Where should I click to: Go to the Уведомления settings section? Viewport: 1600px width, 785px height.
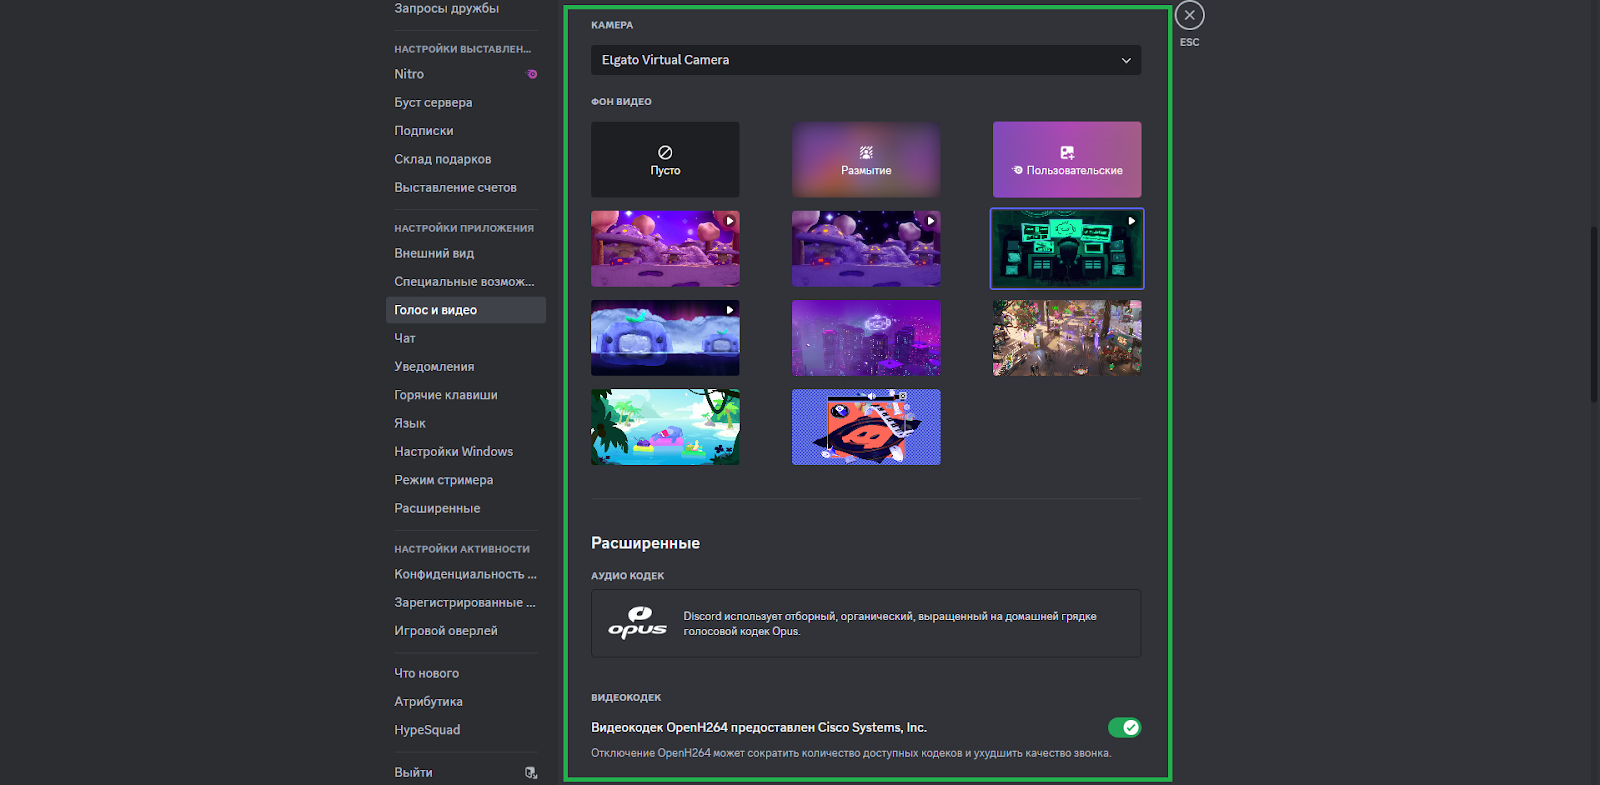click(434, 366)
